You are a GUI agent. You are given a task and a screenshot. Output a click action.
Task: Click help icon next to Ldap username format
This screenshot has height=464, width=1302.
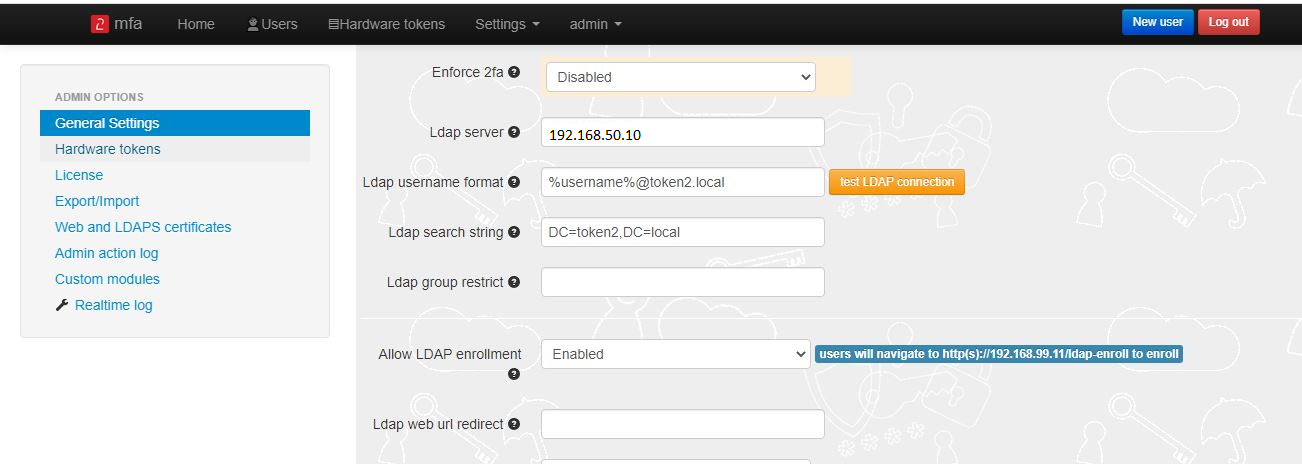point(514,182)
